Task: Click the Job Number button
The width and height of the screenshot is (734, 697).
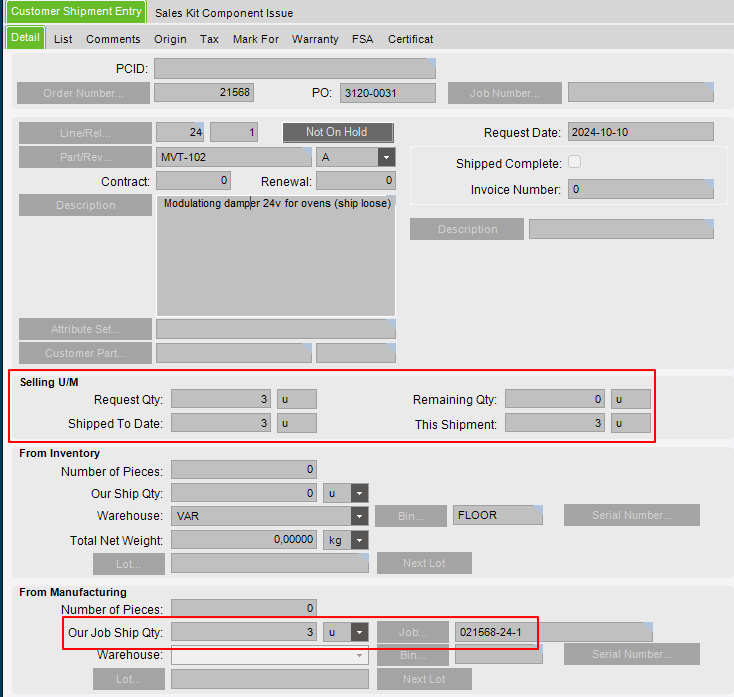Action: coord(505,93)
